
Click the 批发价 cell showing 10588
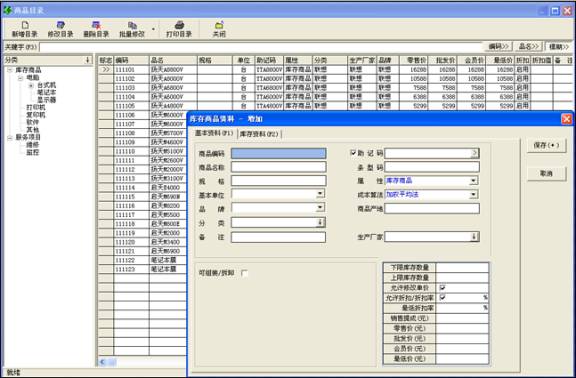(442, 79)
